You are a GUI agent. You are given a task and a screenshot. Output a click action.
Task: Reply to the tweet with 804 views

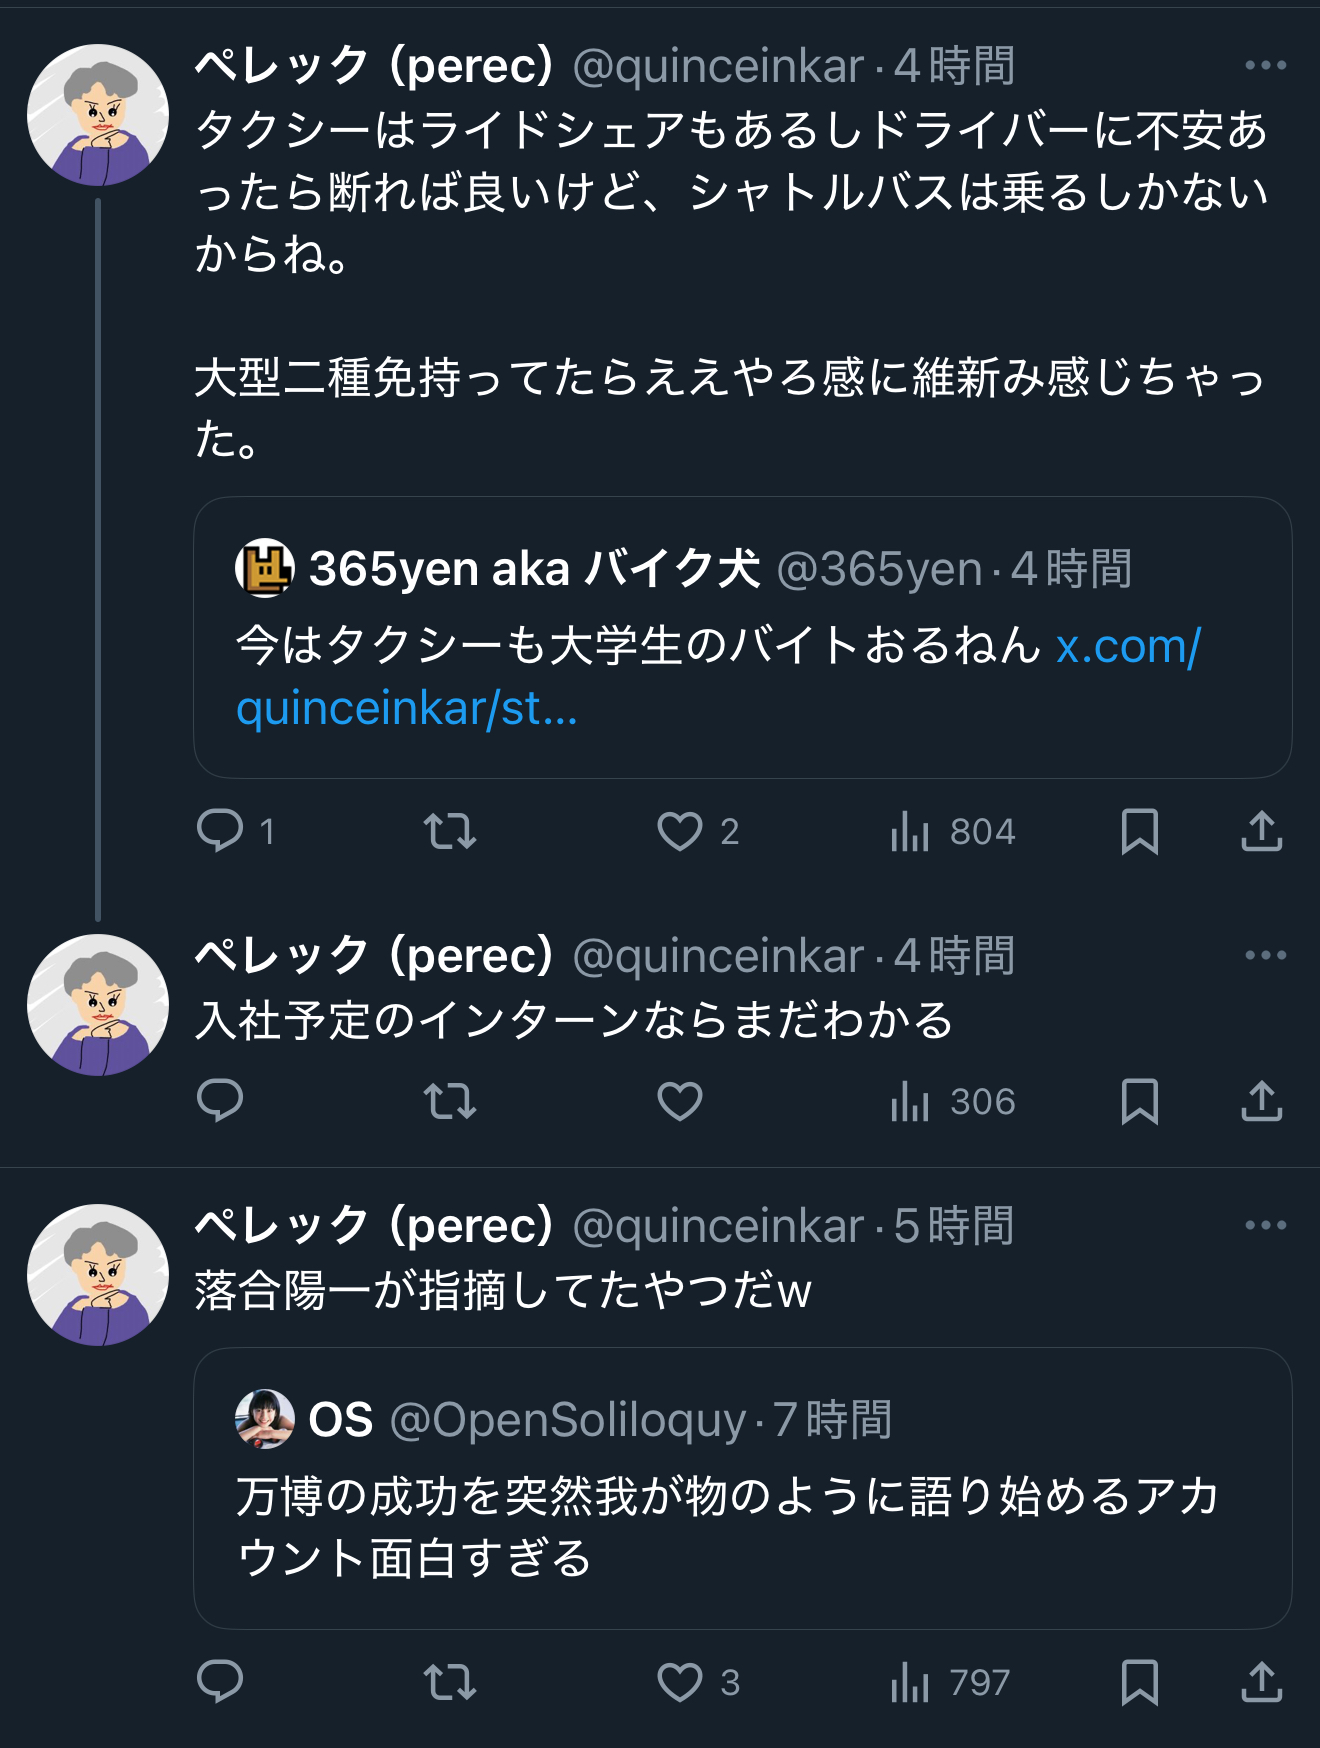(221, 831)
